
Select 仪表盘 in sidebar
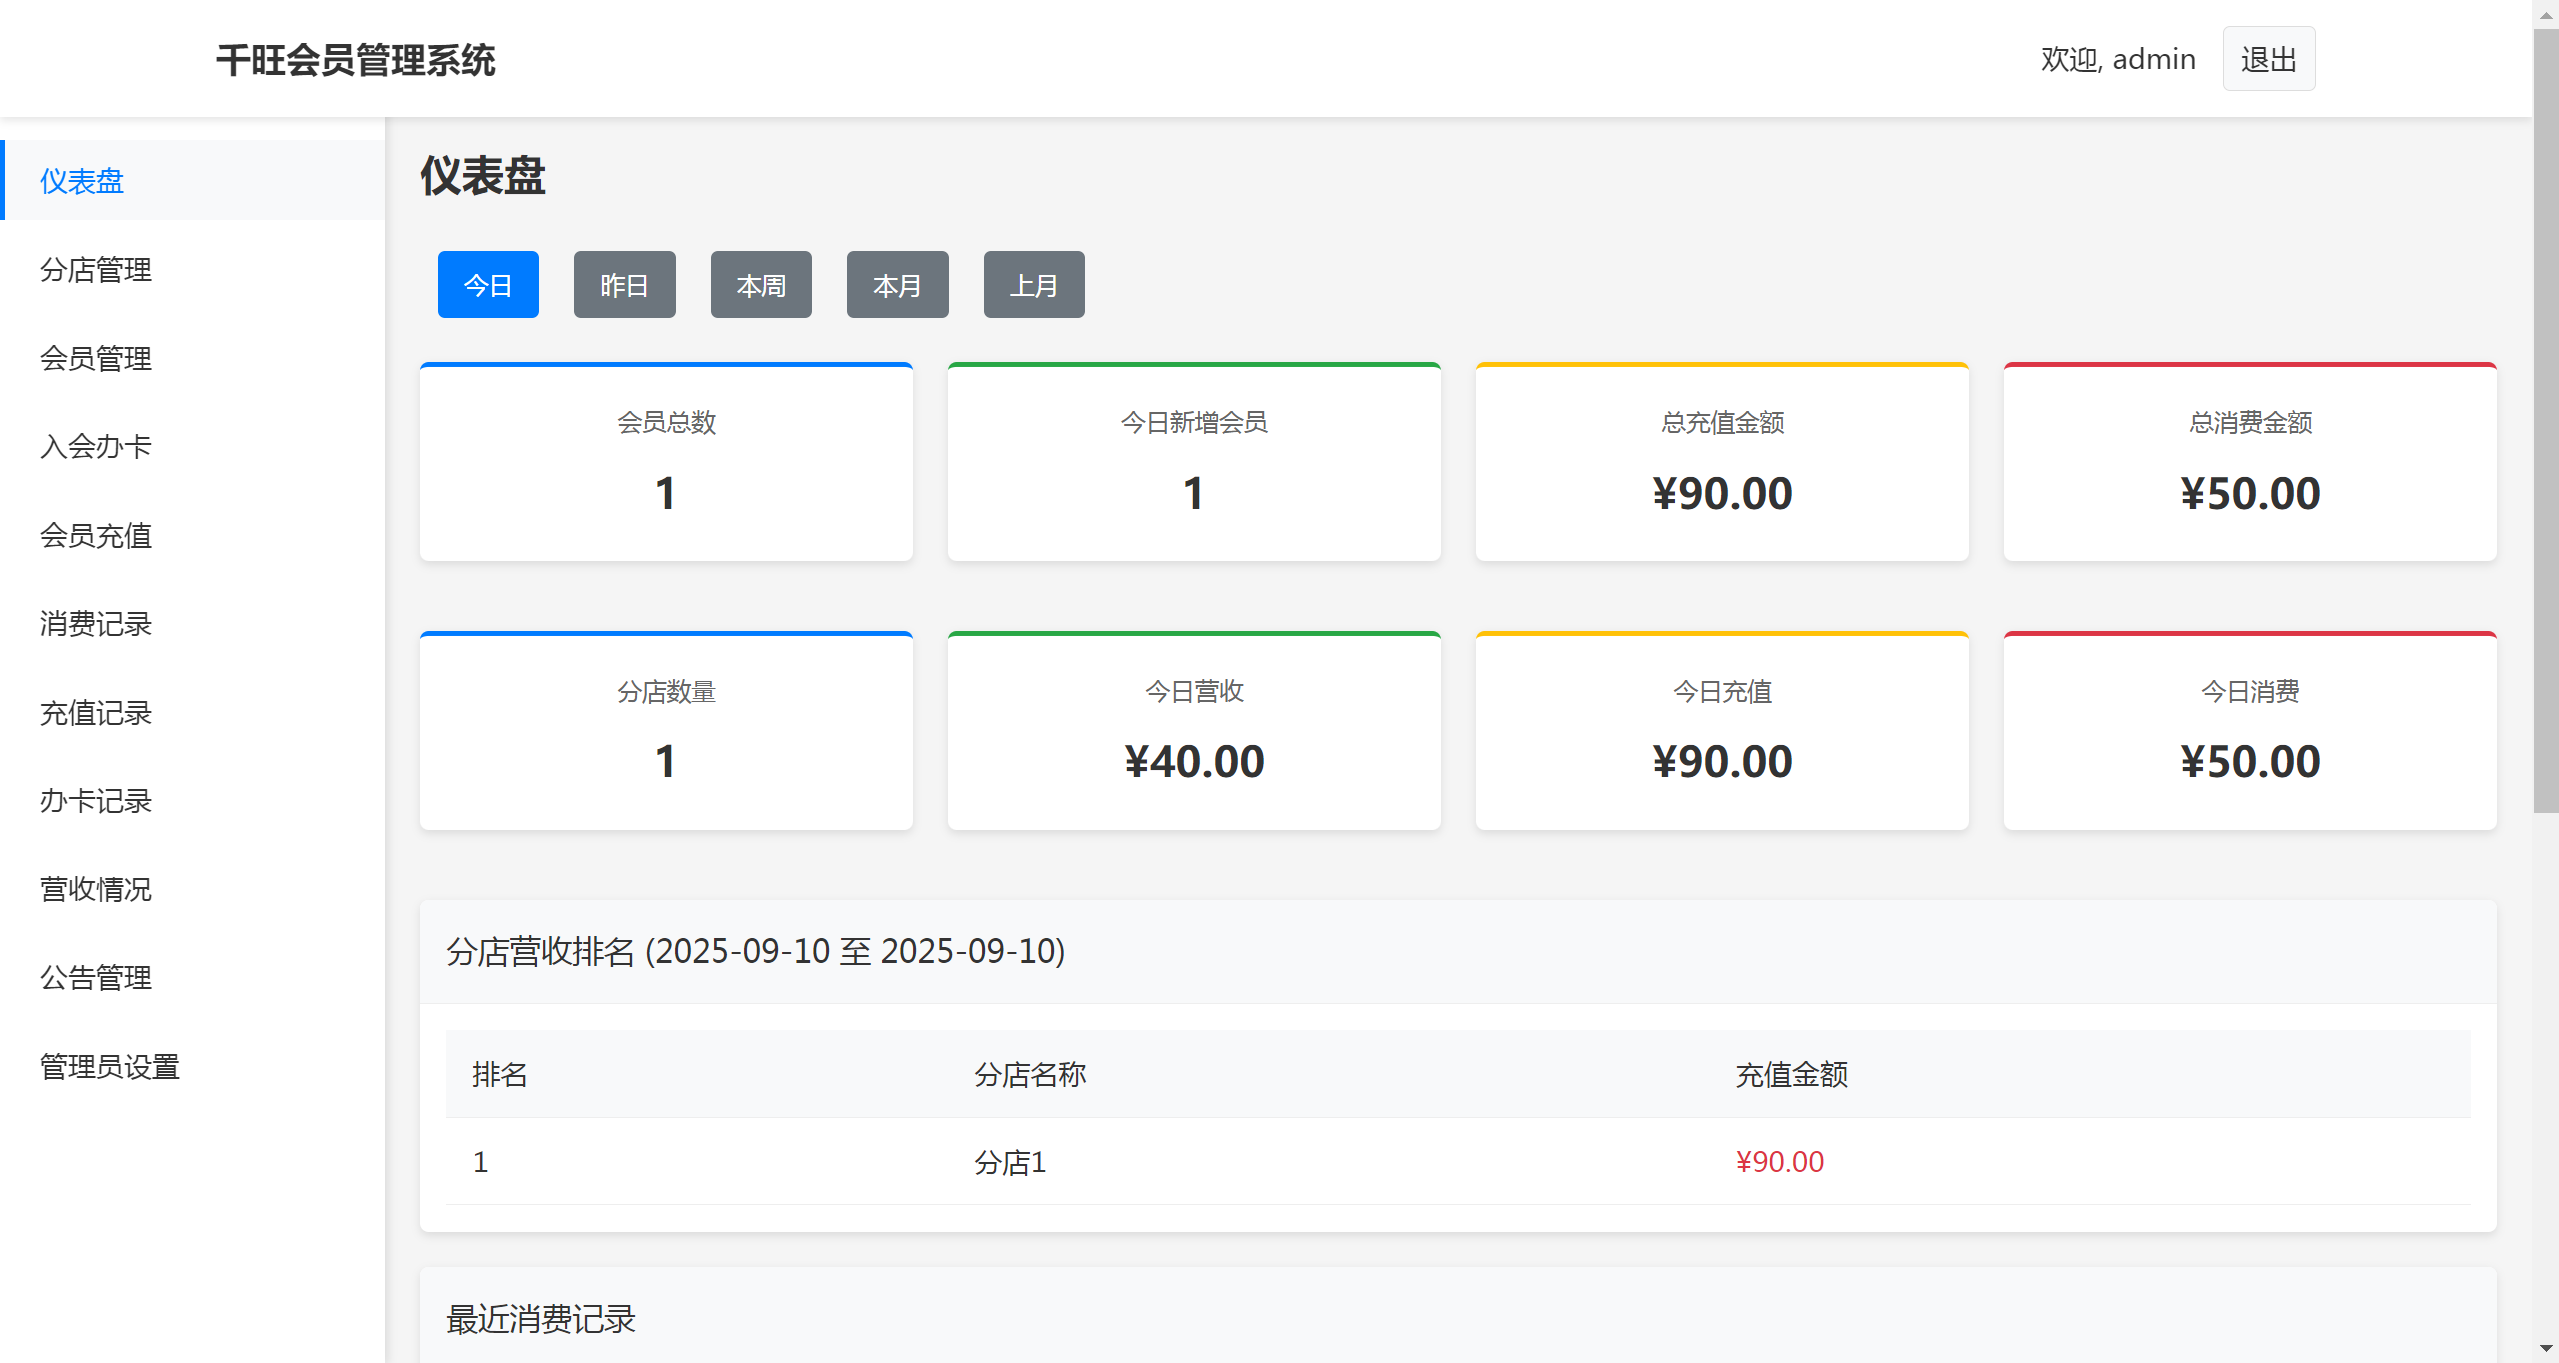(82, 181)
